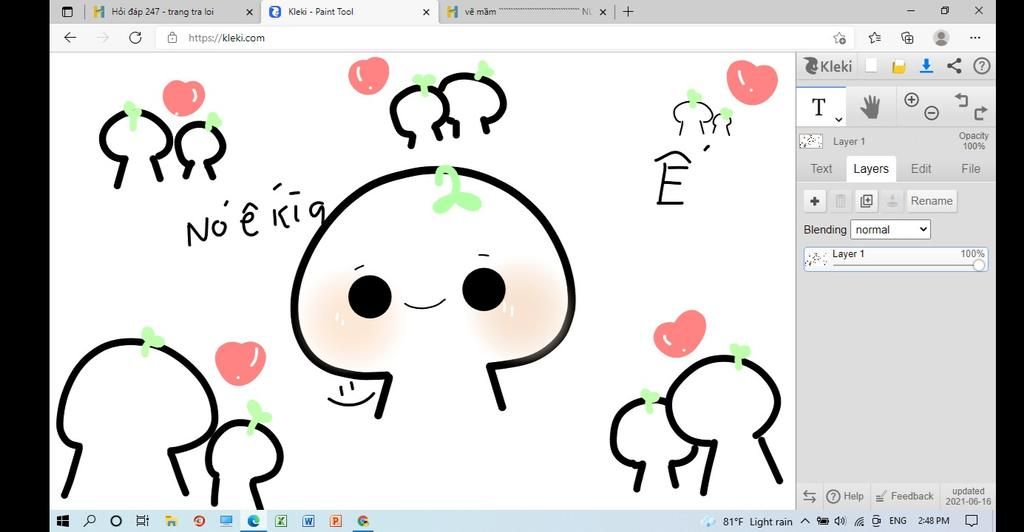Viewport: 1024px width, 532px height.
Task: Share the drawing with the share icon
Action: point(954,66)
